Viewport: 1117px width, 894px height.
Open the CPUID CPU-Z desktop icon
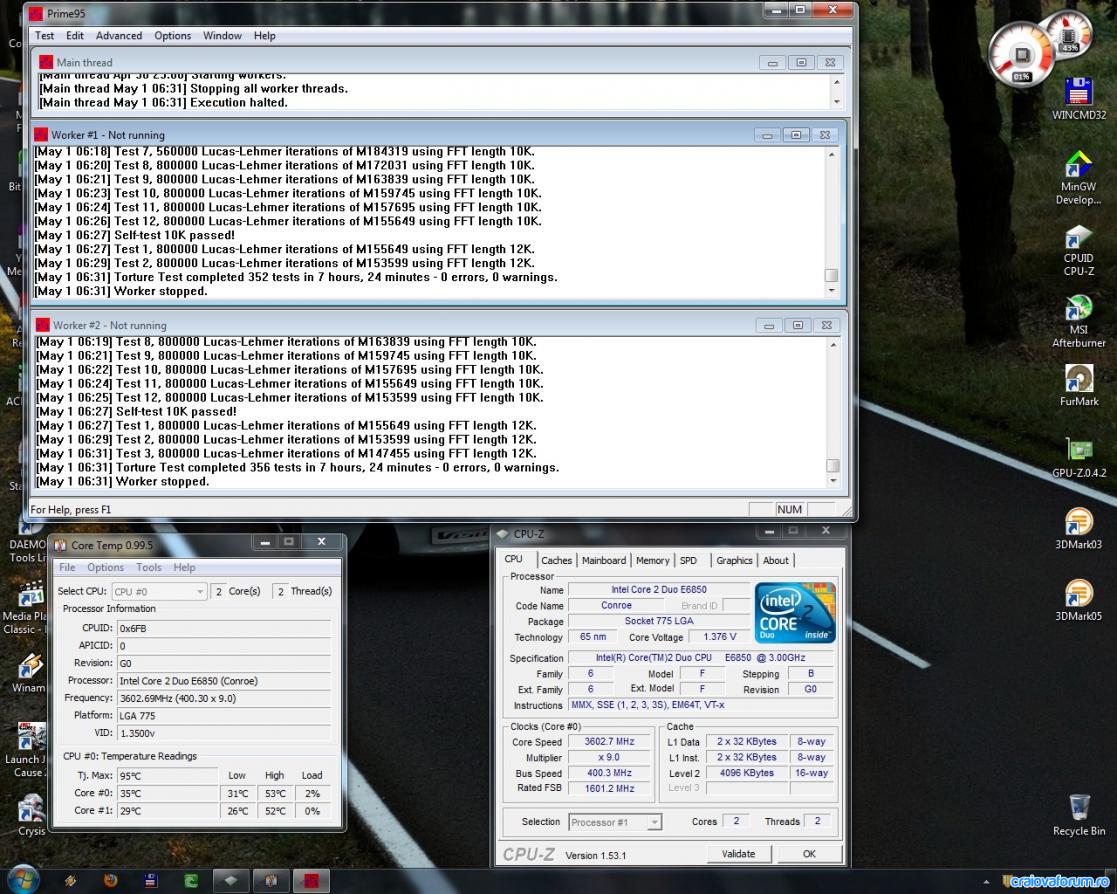[1079, 250]
